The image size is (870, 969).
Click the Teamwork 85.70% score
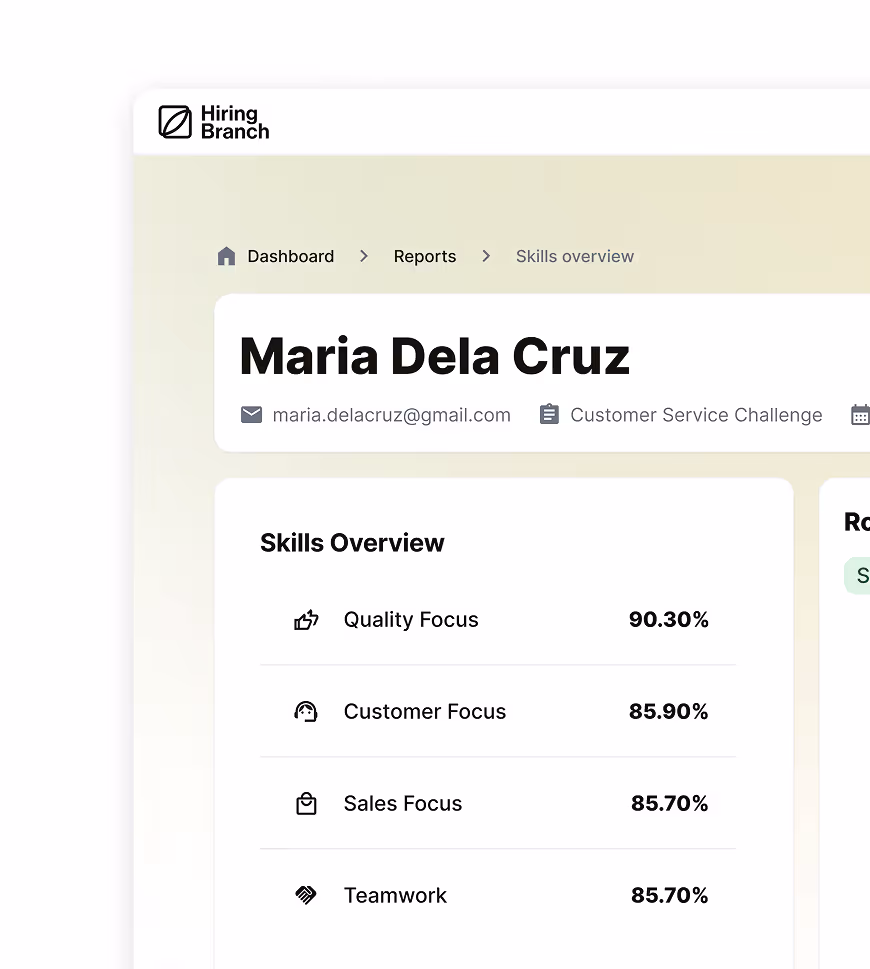[x=669, y=895]
